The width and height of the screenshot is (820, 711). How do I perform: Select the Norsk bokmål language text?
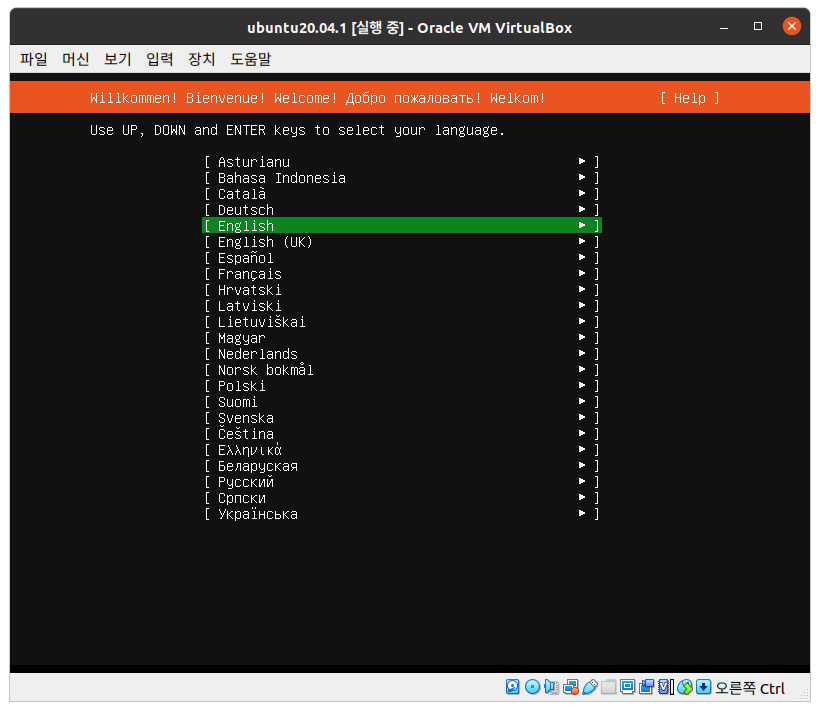[x=266, y=370]
